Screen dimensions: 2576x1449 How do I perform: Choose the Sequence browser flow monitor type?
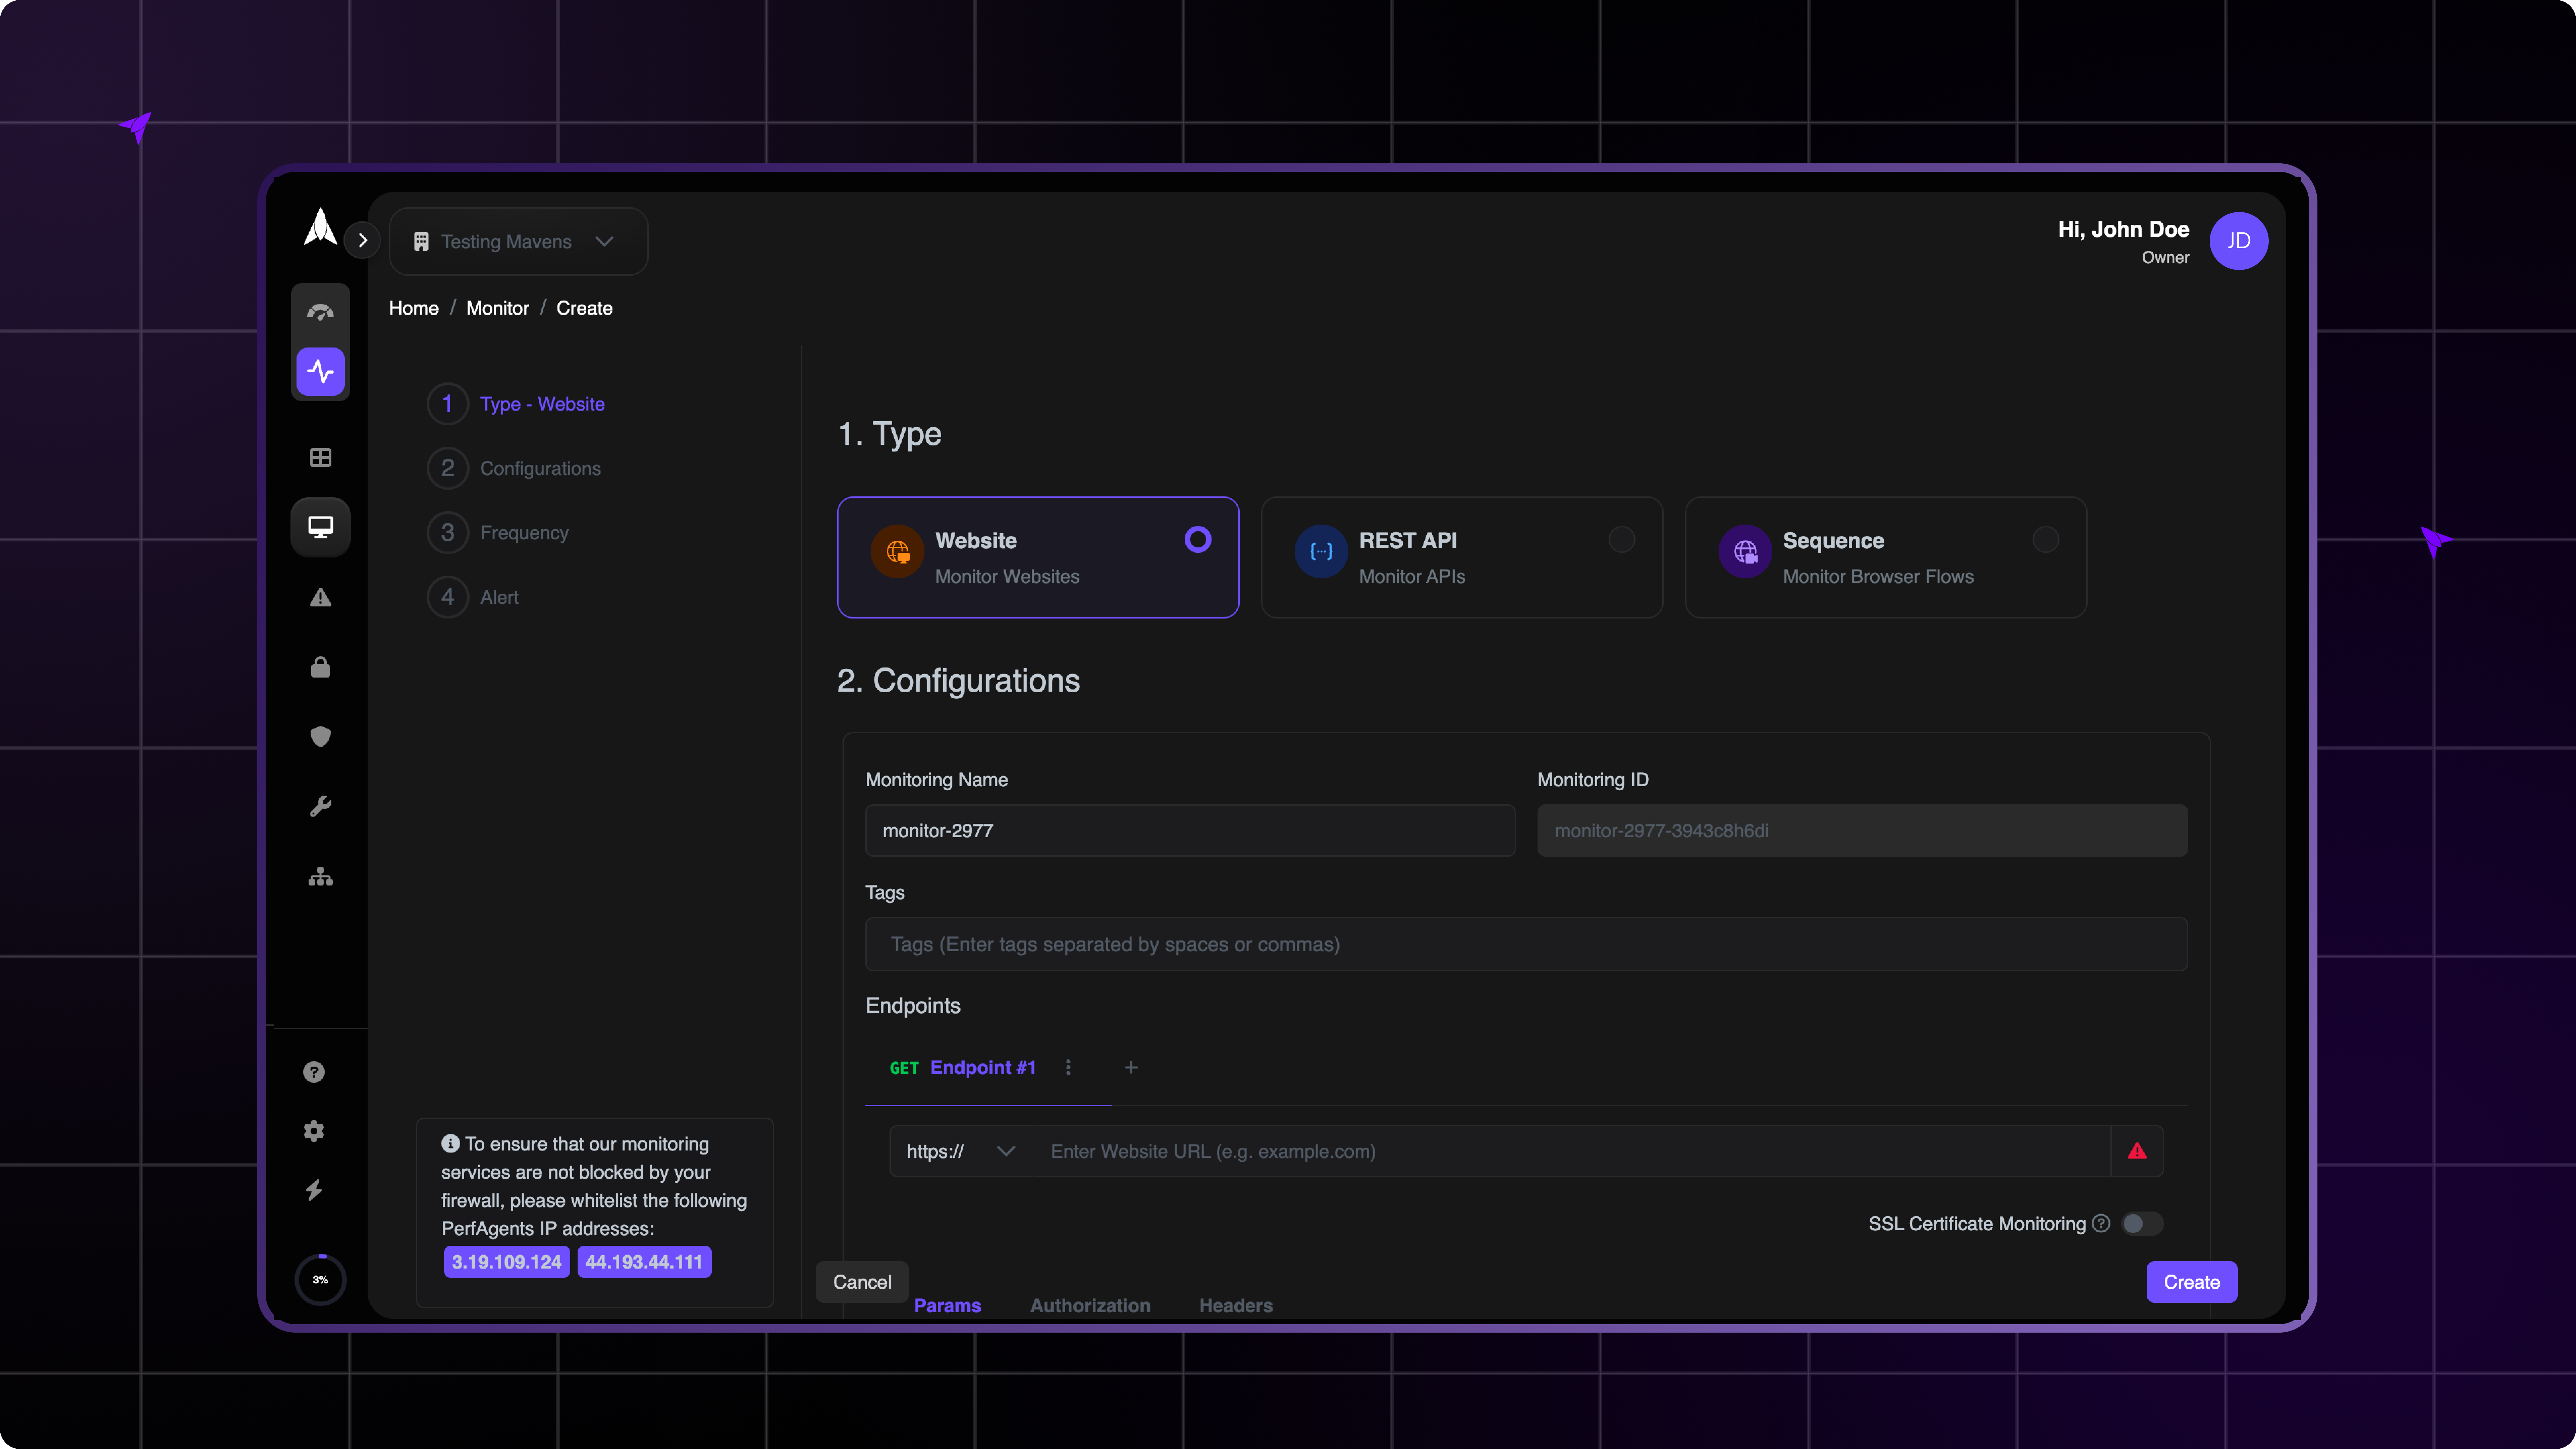pos(1885,557)
